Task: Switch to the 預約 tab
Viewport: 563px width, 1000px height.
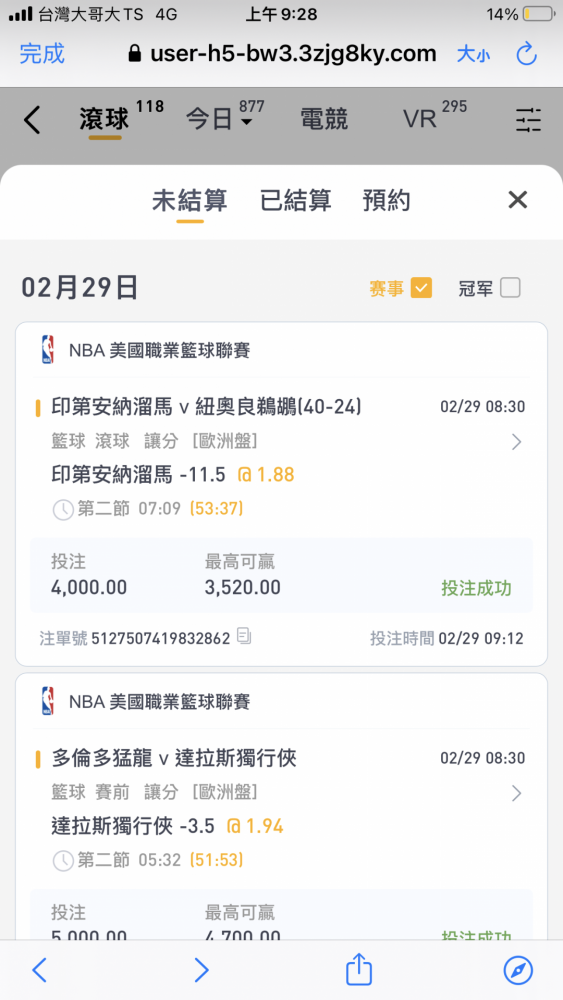Action: point(386,200)
